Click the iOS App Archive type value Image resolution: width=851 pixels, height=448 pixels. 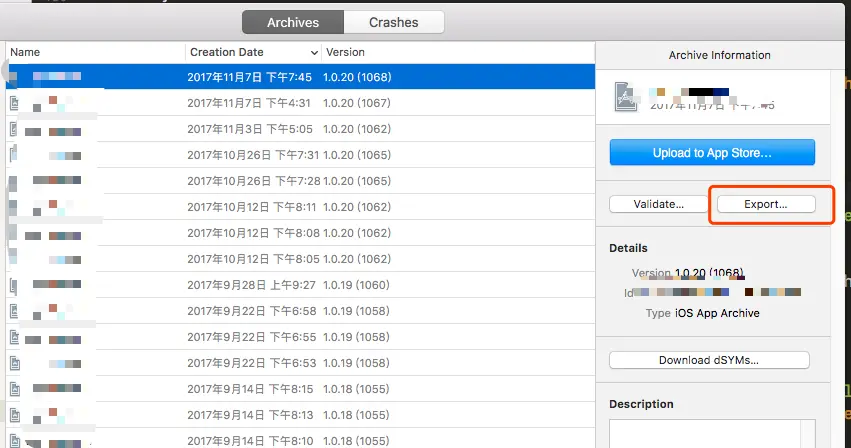pyautogui.click(x=717, y=313)
